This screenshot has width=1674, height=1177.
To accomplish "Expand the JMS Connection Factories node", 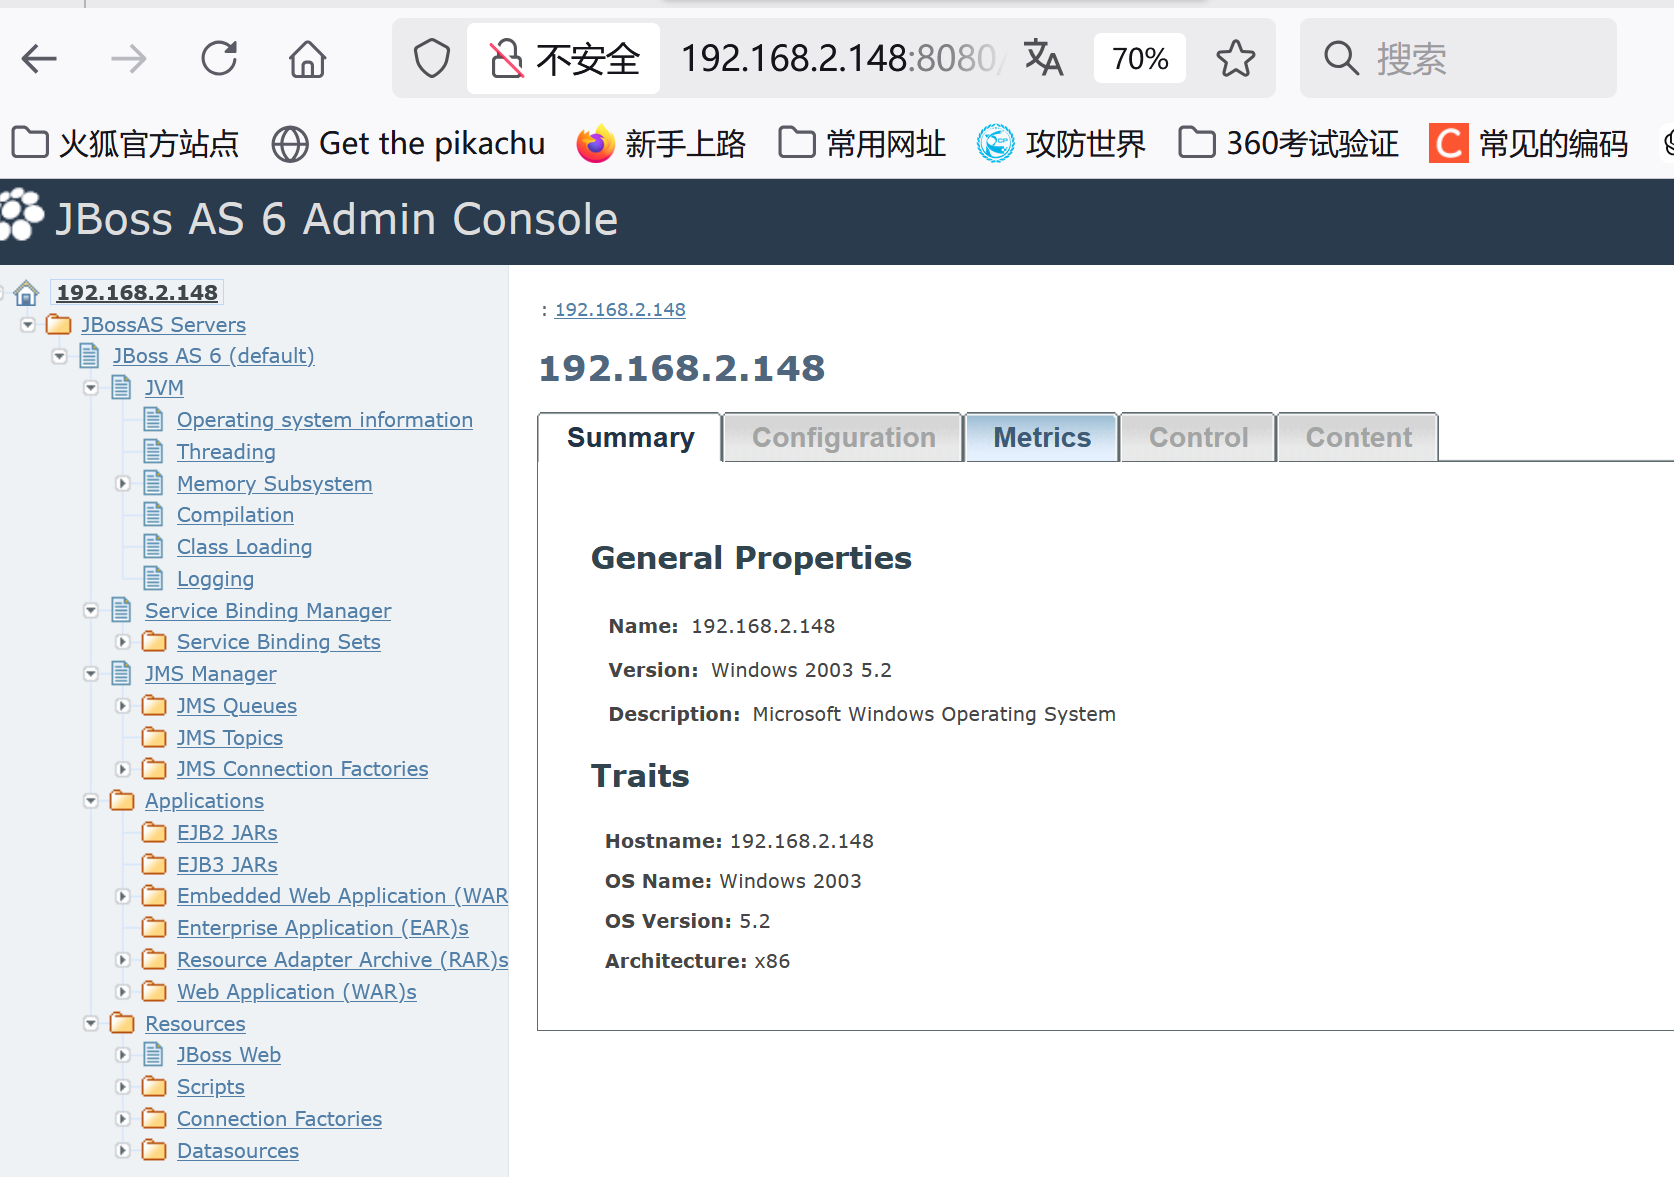I will tap(123, 769).
